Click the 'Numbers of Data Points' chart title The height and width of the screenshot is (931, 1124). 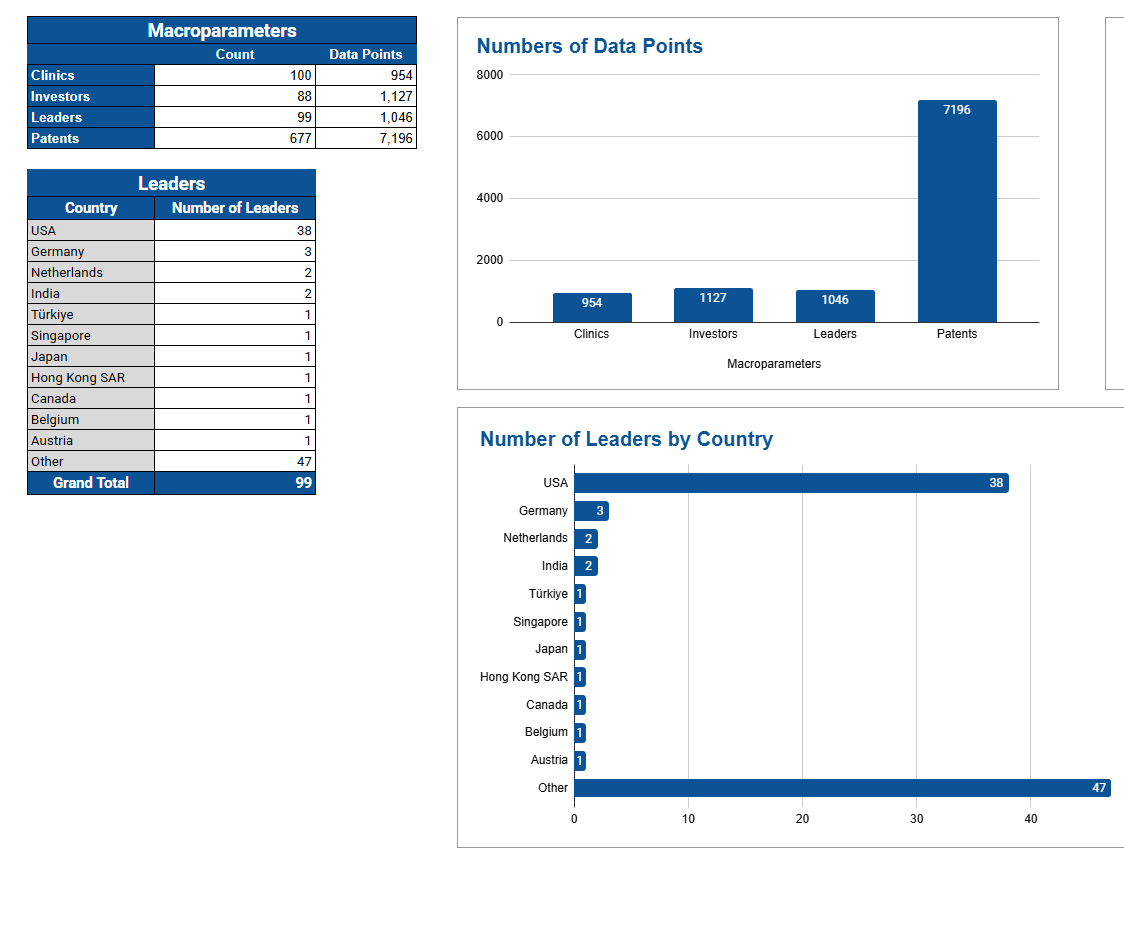pos(589,46)
